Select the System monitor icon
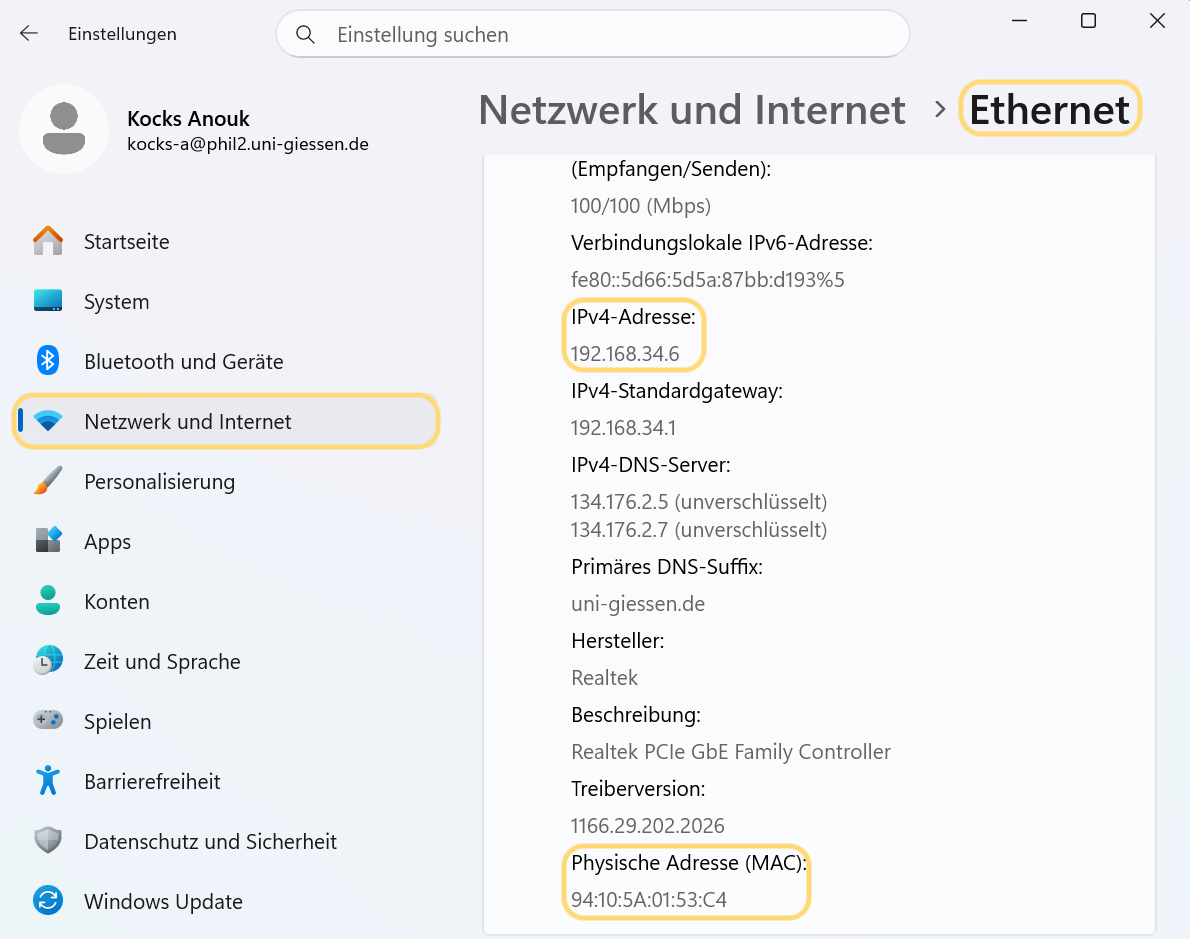The height and width of the screenshot is (939, 1190). 48,301
